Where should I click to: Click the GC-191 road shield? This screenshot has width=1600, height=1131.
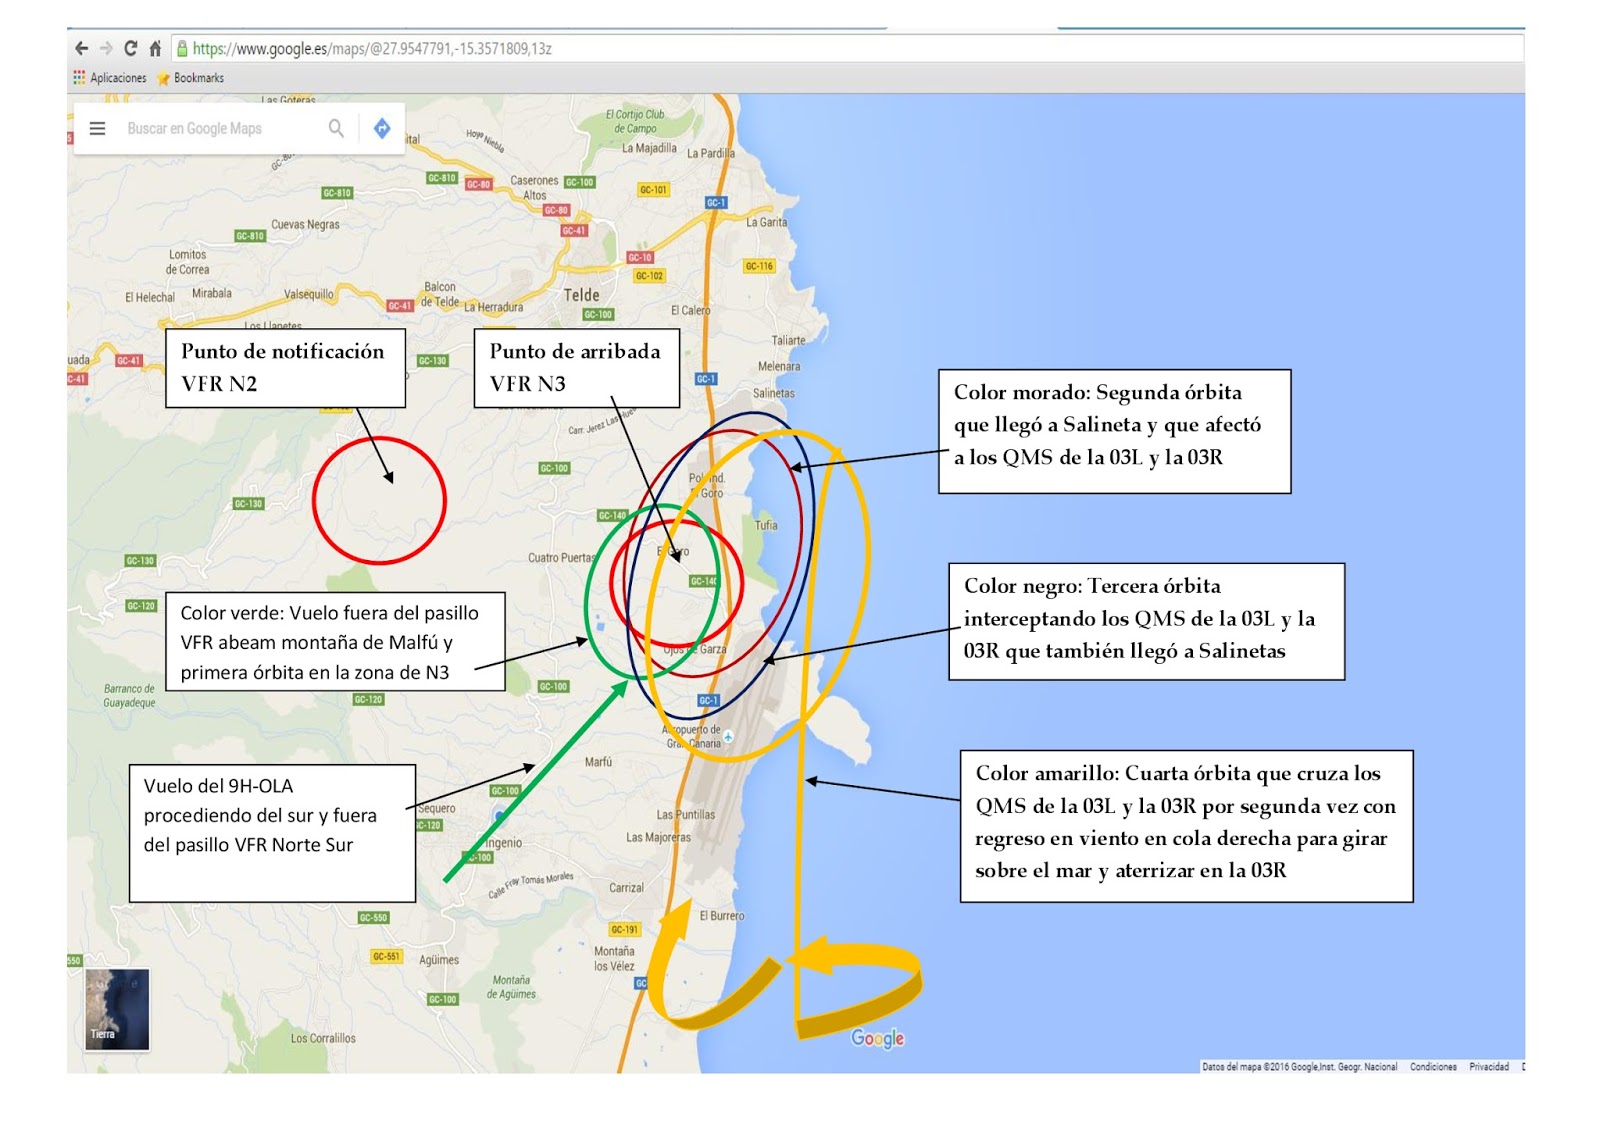pyautogui.click(x=625, y=929)
